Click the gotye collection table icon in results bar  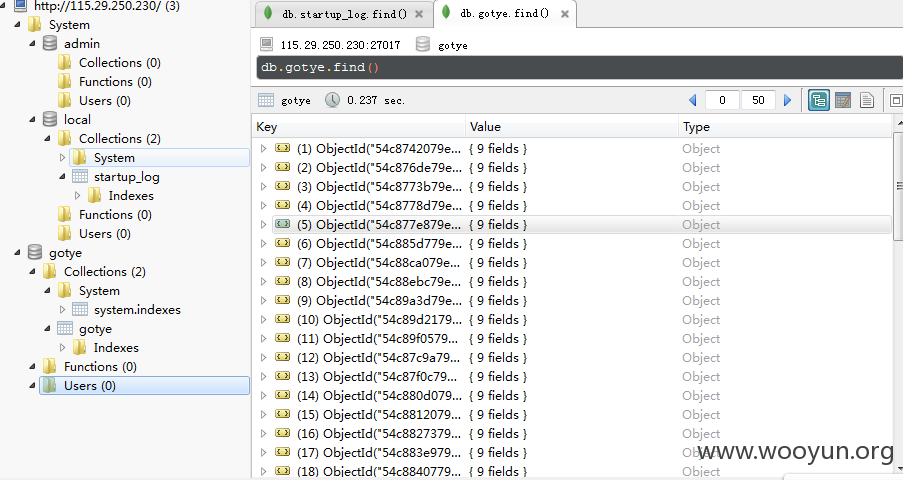coord(265,100)
